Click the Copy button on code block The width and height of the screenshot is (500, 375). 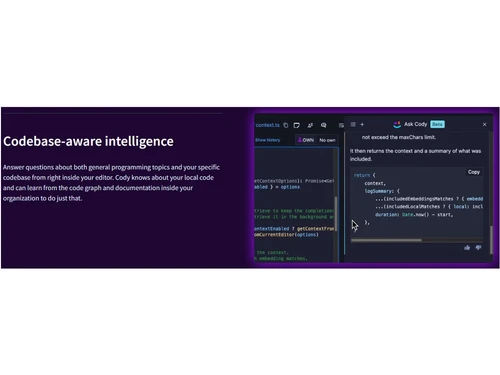[x=474, y=172]
